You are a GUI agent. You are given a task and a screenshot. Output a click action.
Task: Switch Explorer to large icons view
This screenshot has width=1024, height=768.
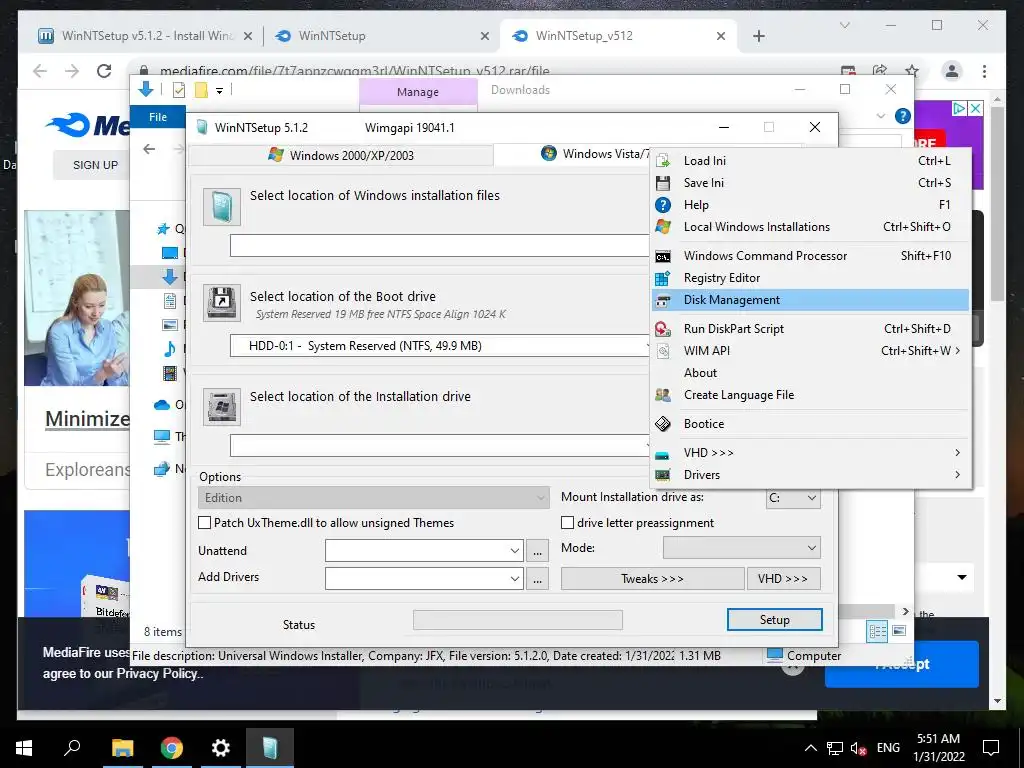click(899, 631)
